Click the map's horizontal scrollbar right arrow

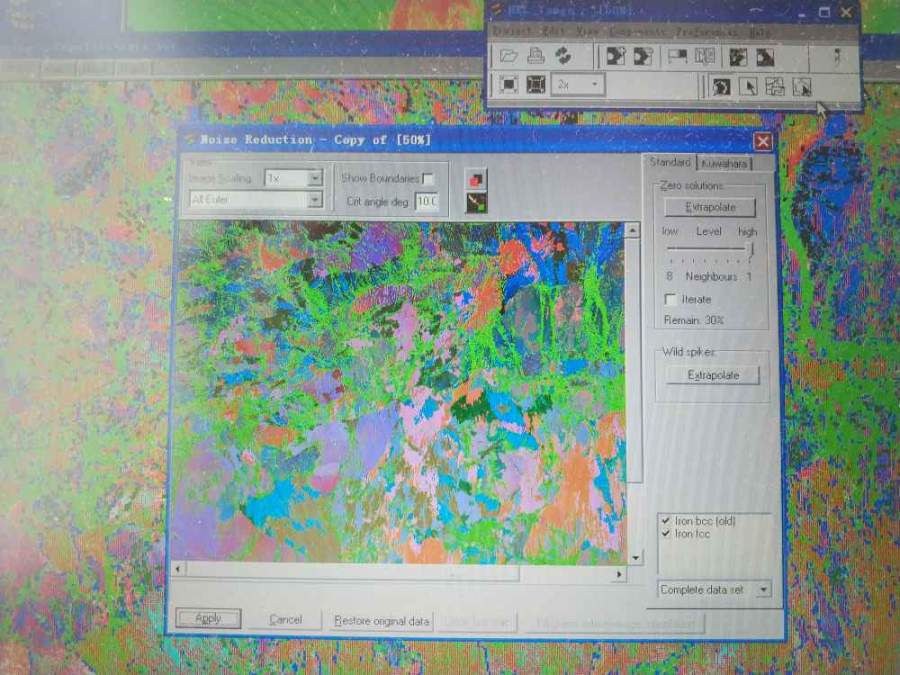[619, 573]
